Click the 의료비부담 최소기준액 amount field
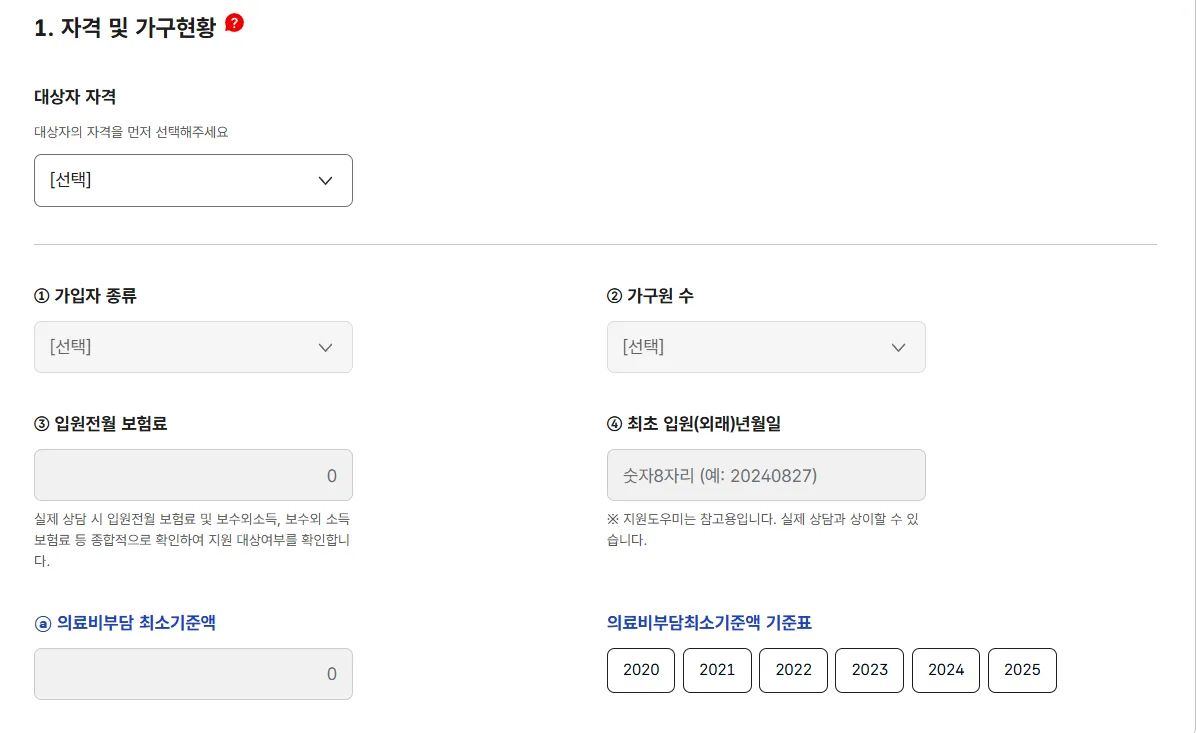 pyautogui.click(x=193, y=674)
